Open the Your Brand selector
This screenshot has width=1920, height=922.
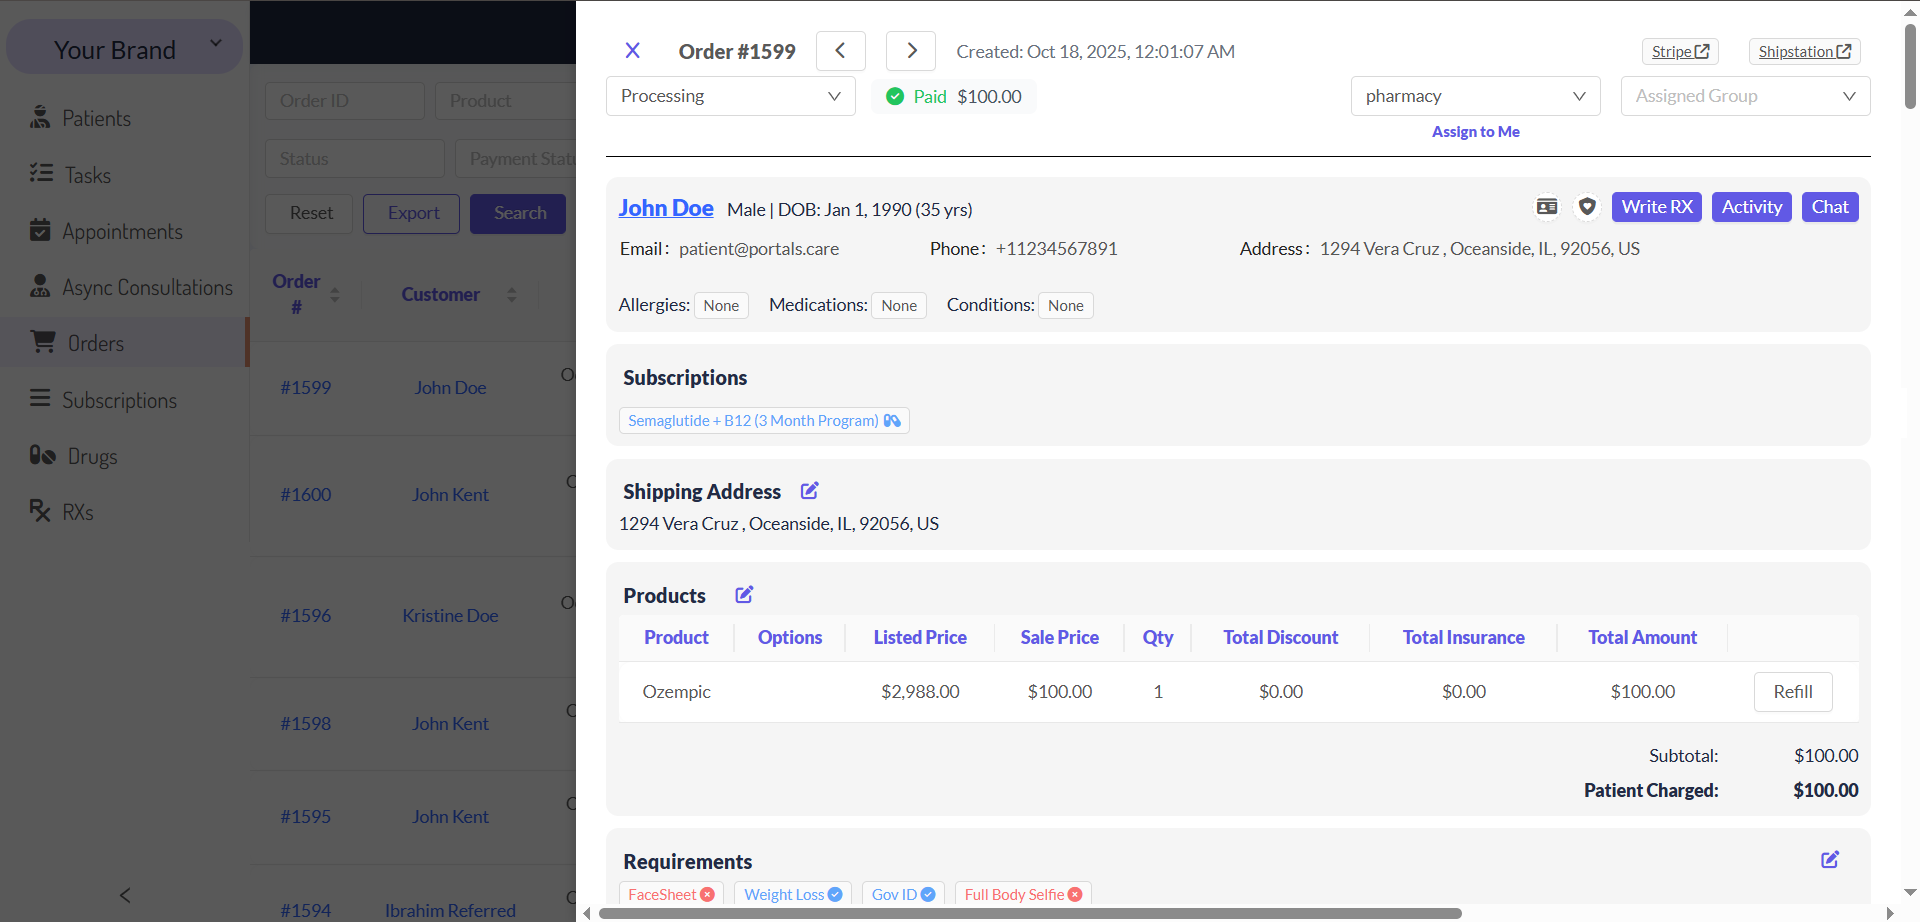pos(125,49)
